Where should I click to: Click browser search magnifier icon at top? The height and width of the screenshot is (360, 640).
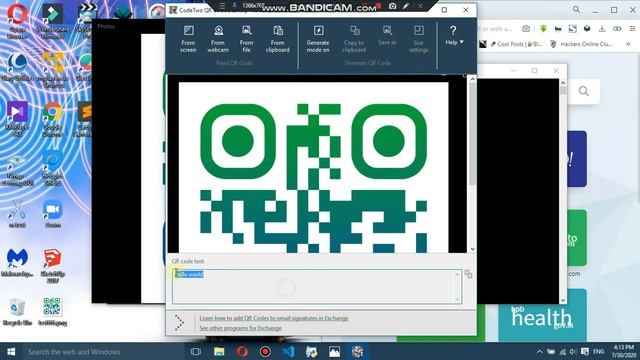(x=576, y=9)
